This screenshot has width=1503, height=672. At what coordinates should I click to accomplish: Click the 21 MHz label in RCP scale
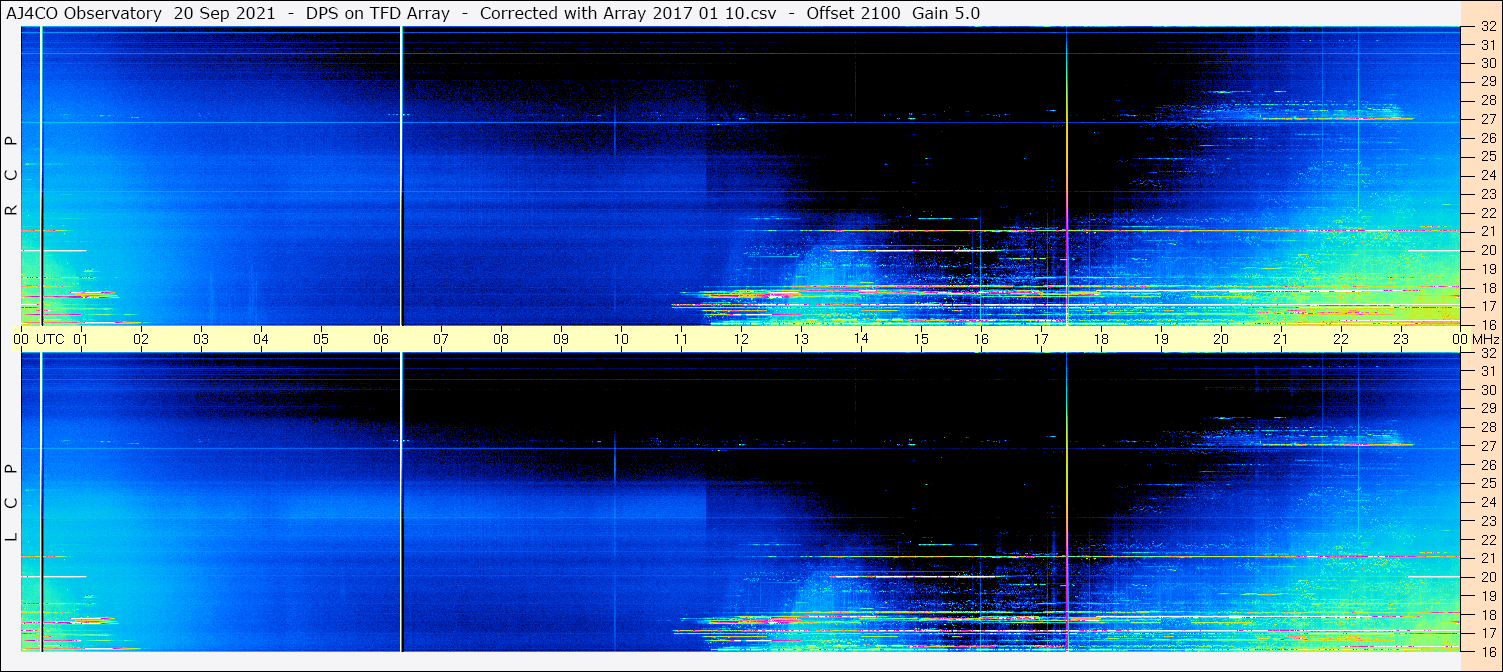coord(1487,231)
